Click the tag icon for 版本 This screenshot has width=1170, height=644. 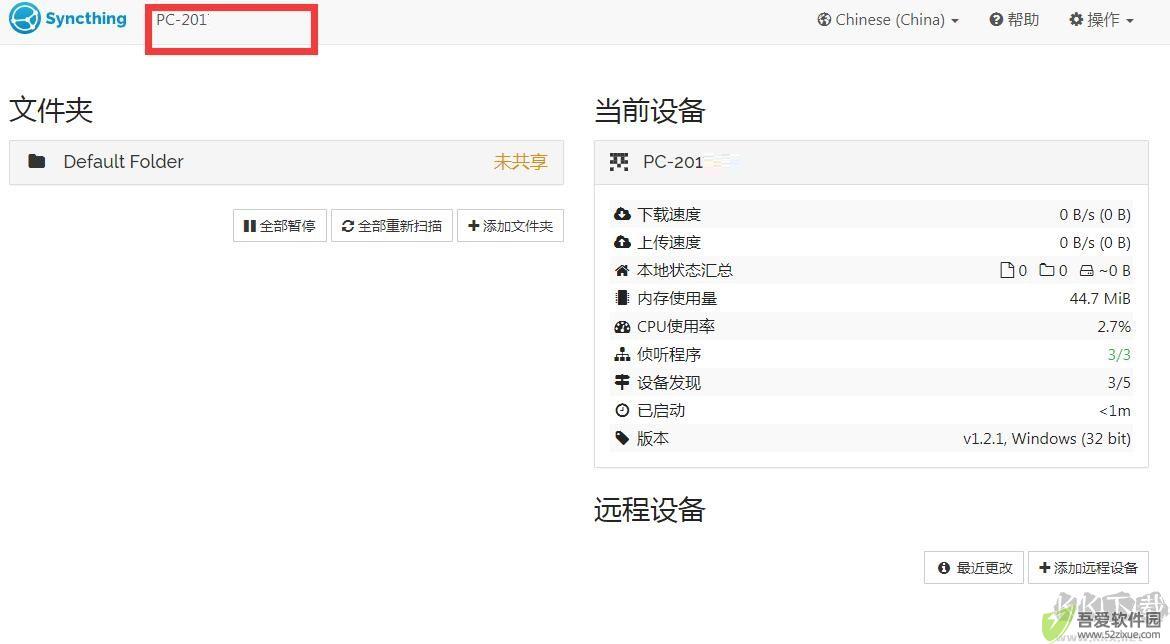[x=622, y=439]
